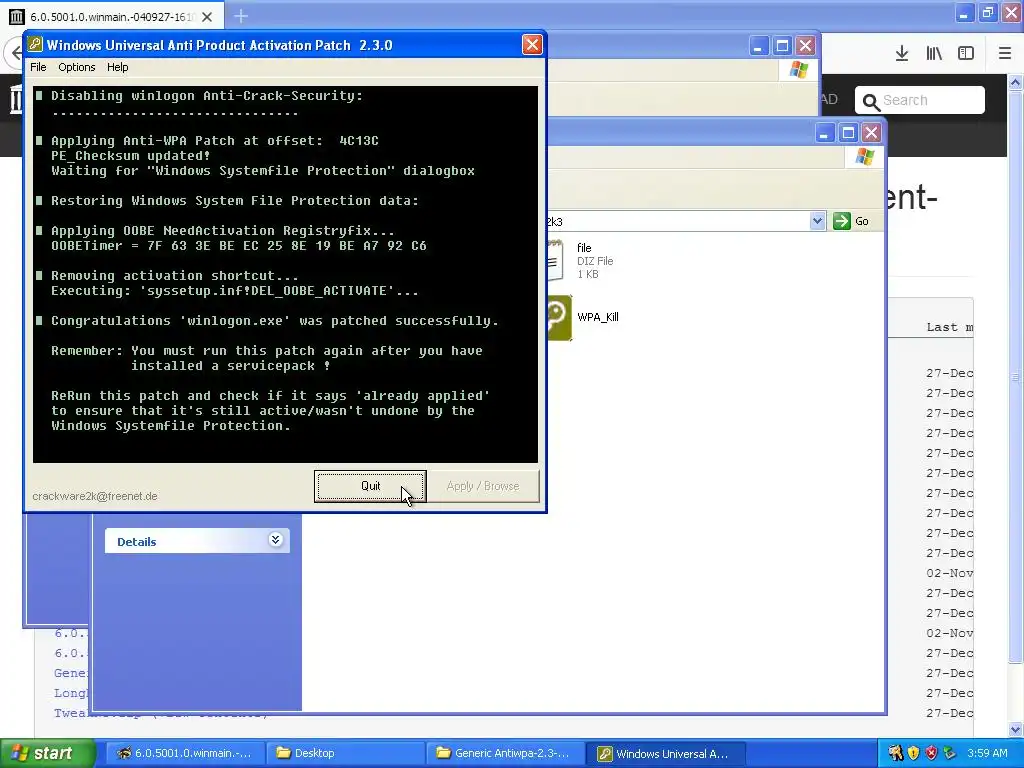1024x768 pixels.
Task: Switch to the Windows Universal A... taskbar button
Action: 665,753
